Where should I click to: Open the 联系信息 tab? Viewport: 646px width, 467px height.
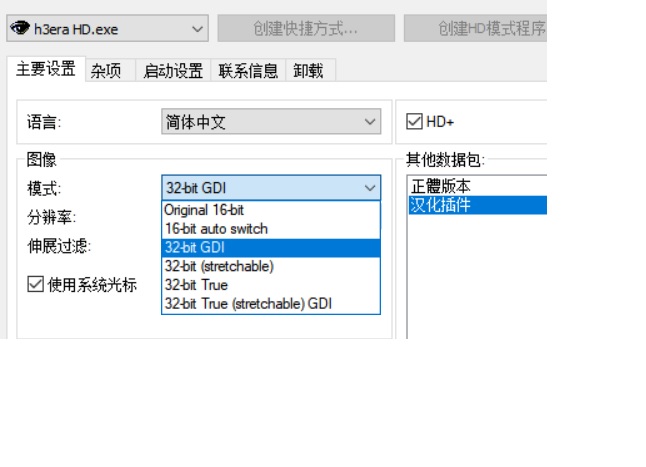click(248, 70)
